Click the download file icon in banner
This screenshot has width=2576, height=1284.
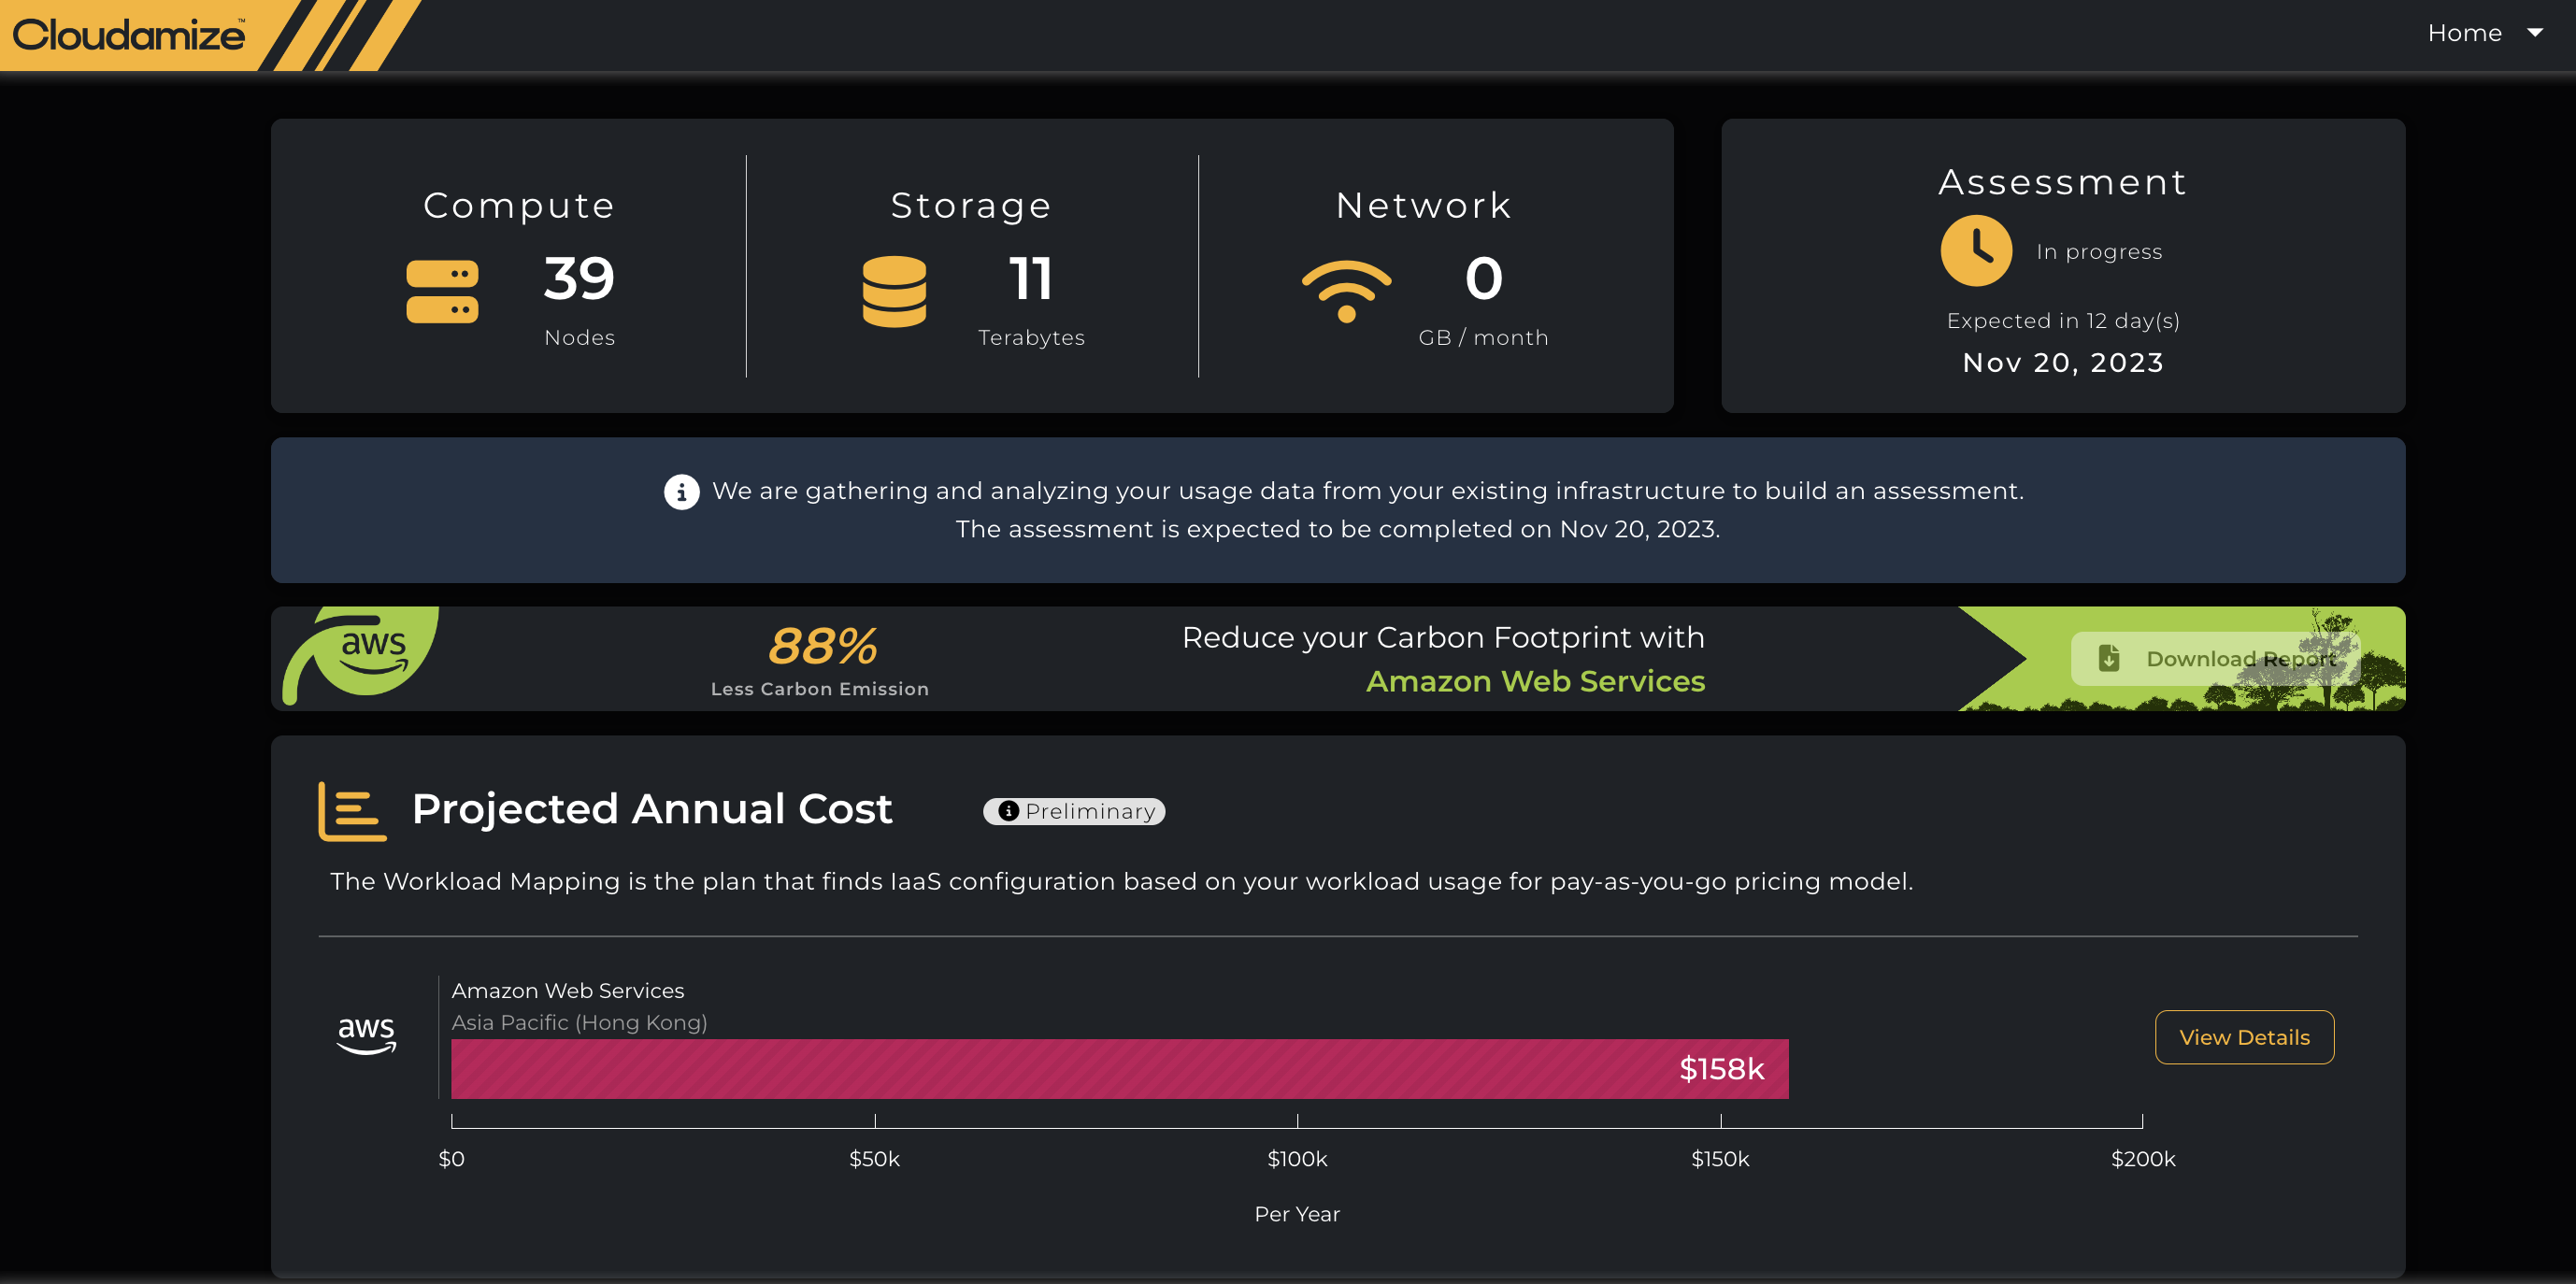(2109, 658)
